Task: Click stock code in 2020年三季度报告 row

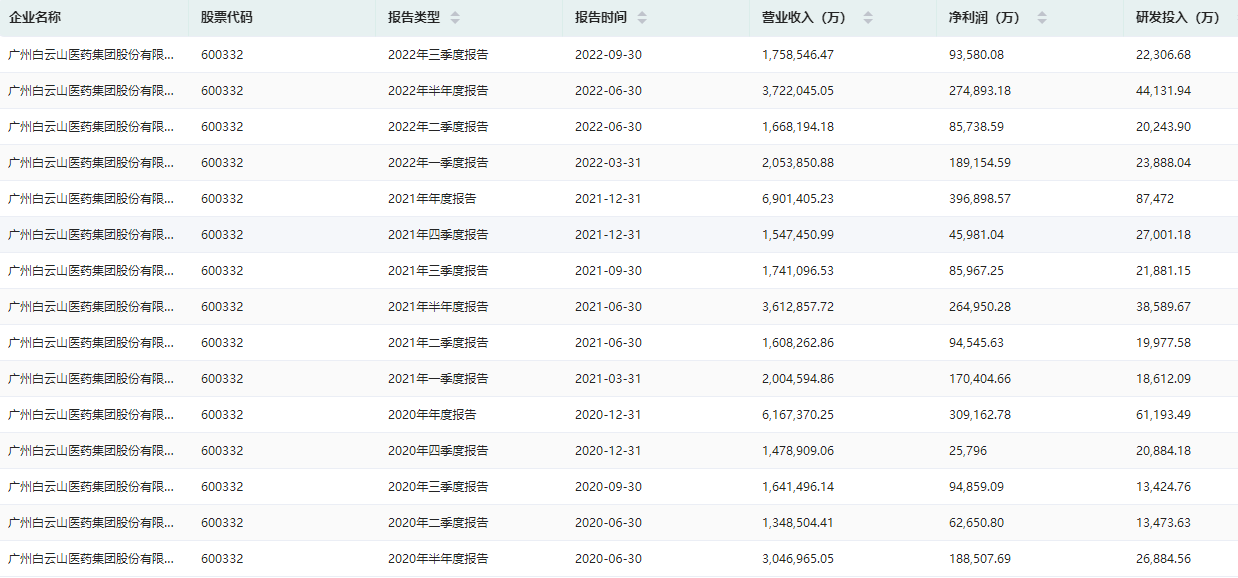Action: click(x=222, y=487)
